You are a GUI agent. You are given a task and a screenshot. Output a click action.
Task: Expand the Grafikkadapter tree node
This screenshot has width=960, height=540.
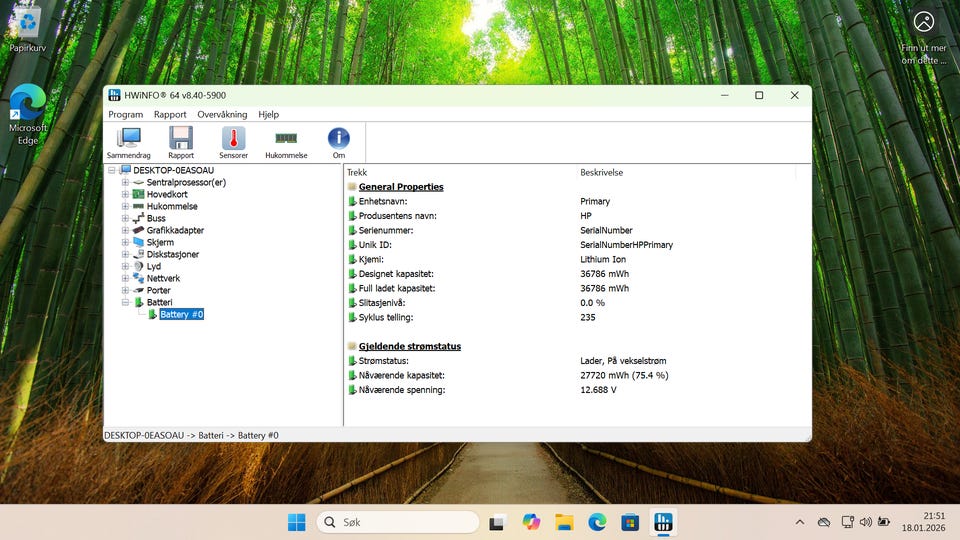(125, 231)
